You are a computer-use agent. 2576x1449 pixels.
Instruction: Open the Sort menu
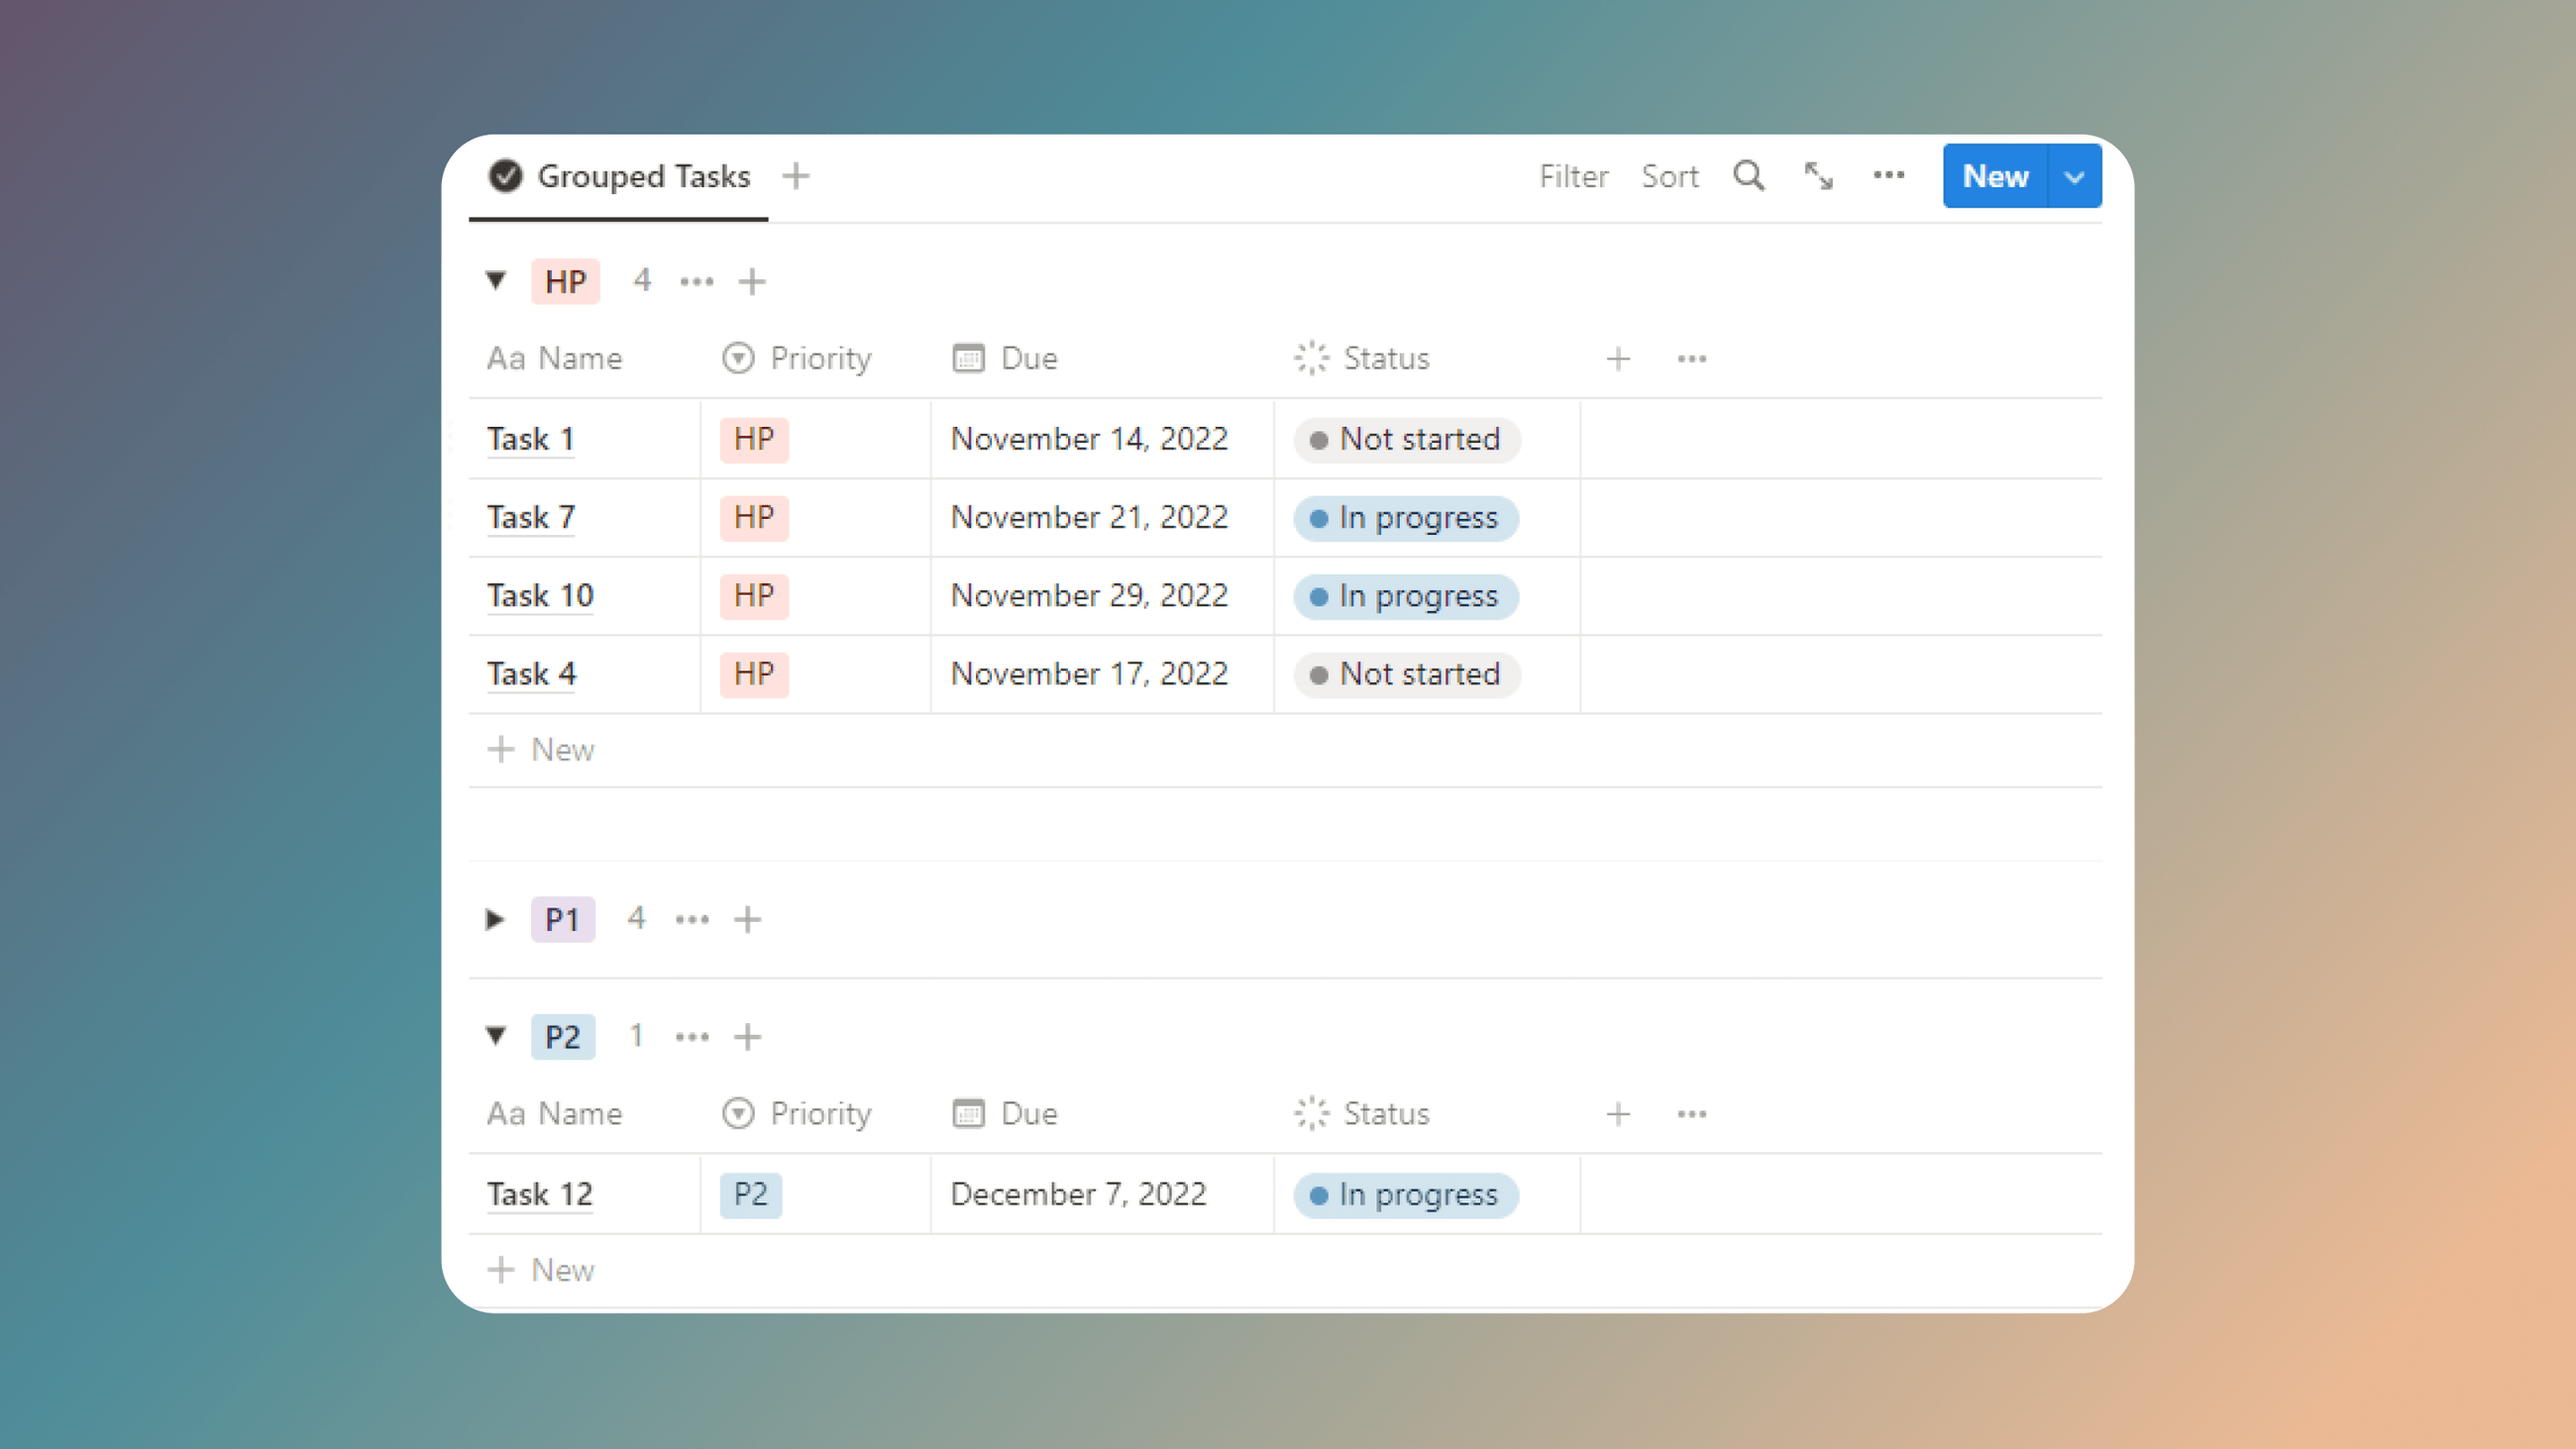click(x=1670, y=176)
